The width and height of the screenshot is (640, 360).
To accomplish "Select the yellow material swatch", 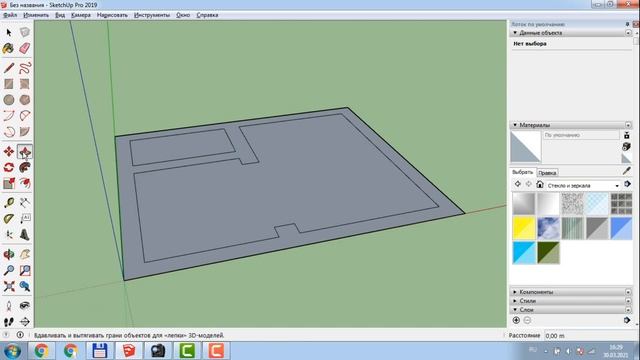I will [x=524, y=228].
